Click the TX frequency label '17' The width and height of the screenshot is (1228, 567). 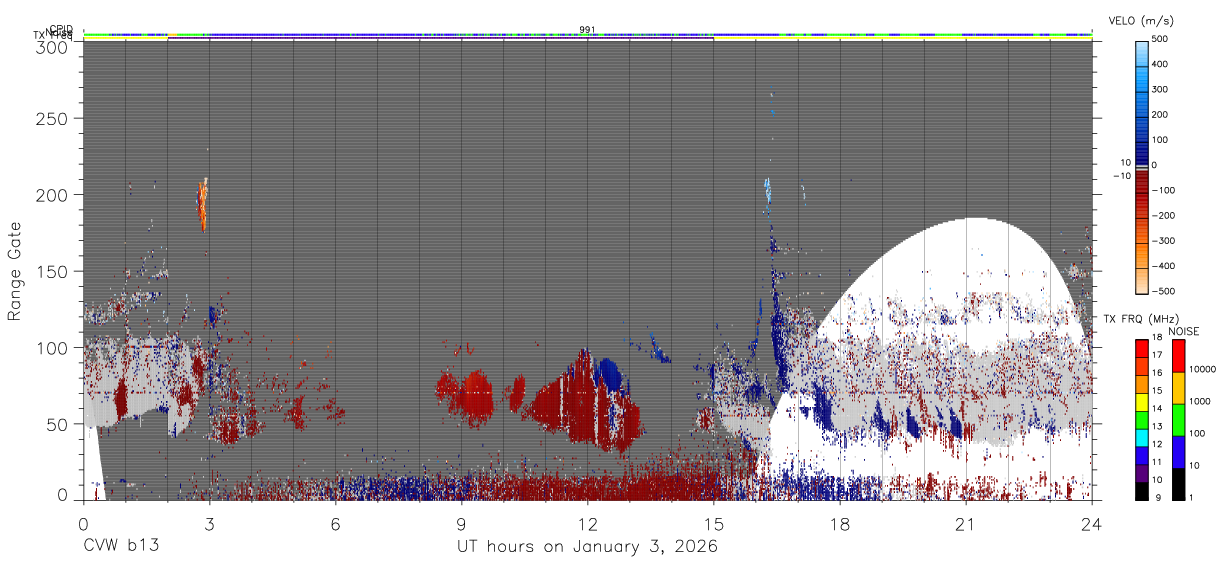tap(1159, 356)
